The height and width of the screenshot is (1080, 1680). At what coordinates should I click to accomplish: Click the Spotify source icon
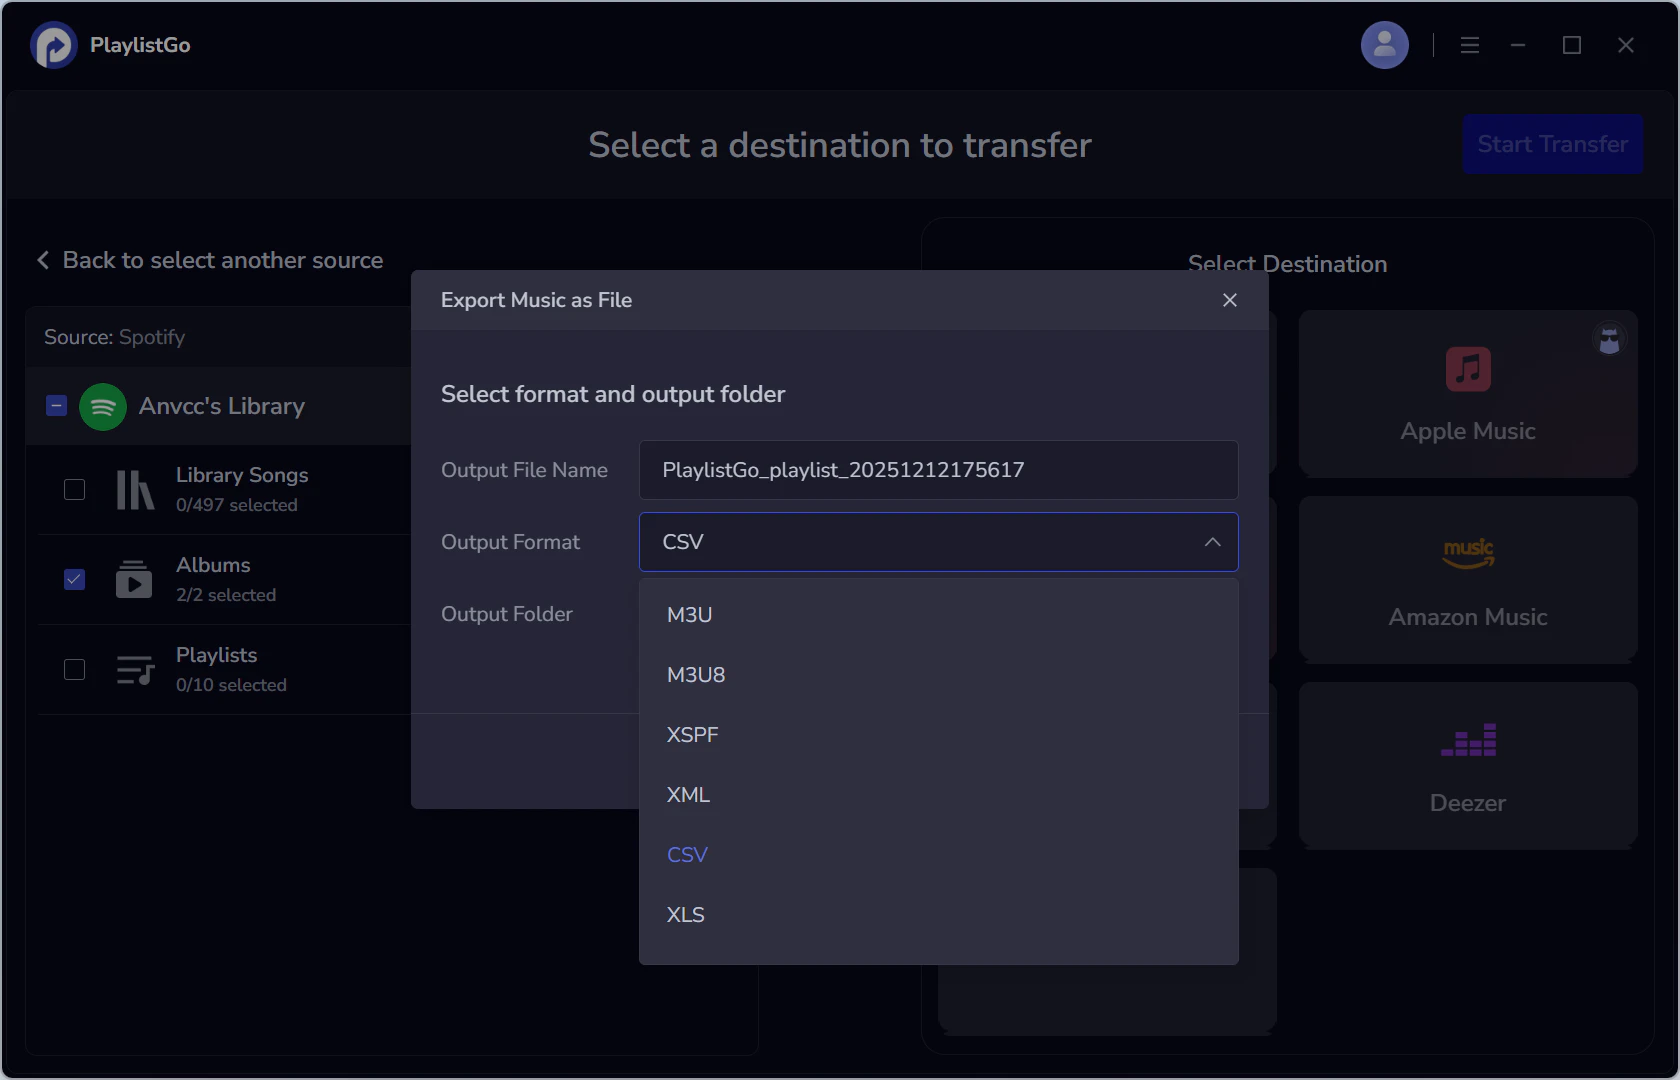tap(102, 406)
